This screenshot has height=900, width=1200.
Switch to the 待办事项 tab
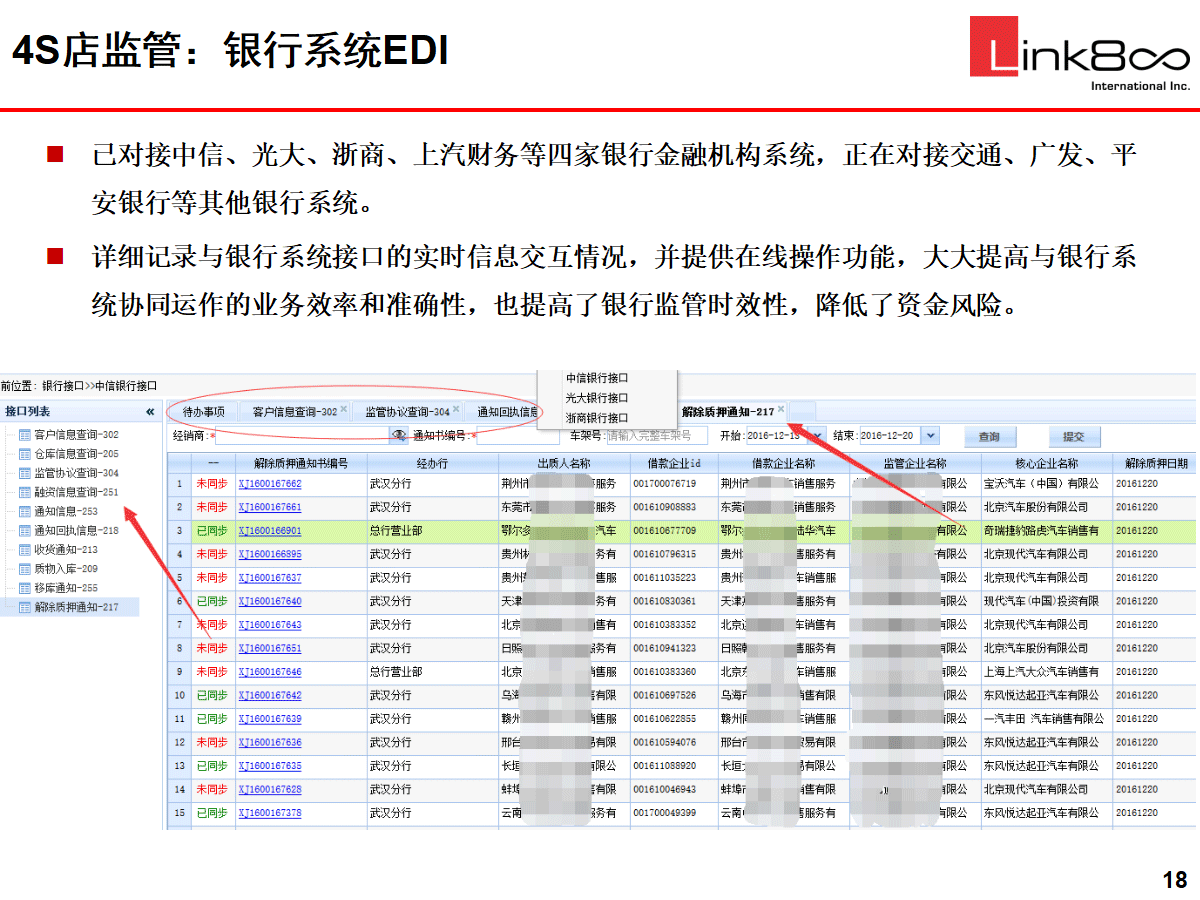203,411
